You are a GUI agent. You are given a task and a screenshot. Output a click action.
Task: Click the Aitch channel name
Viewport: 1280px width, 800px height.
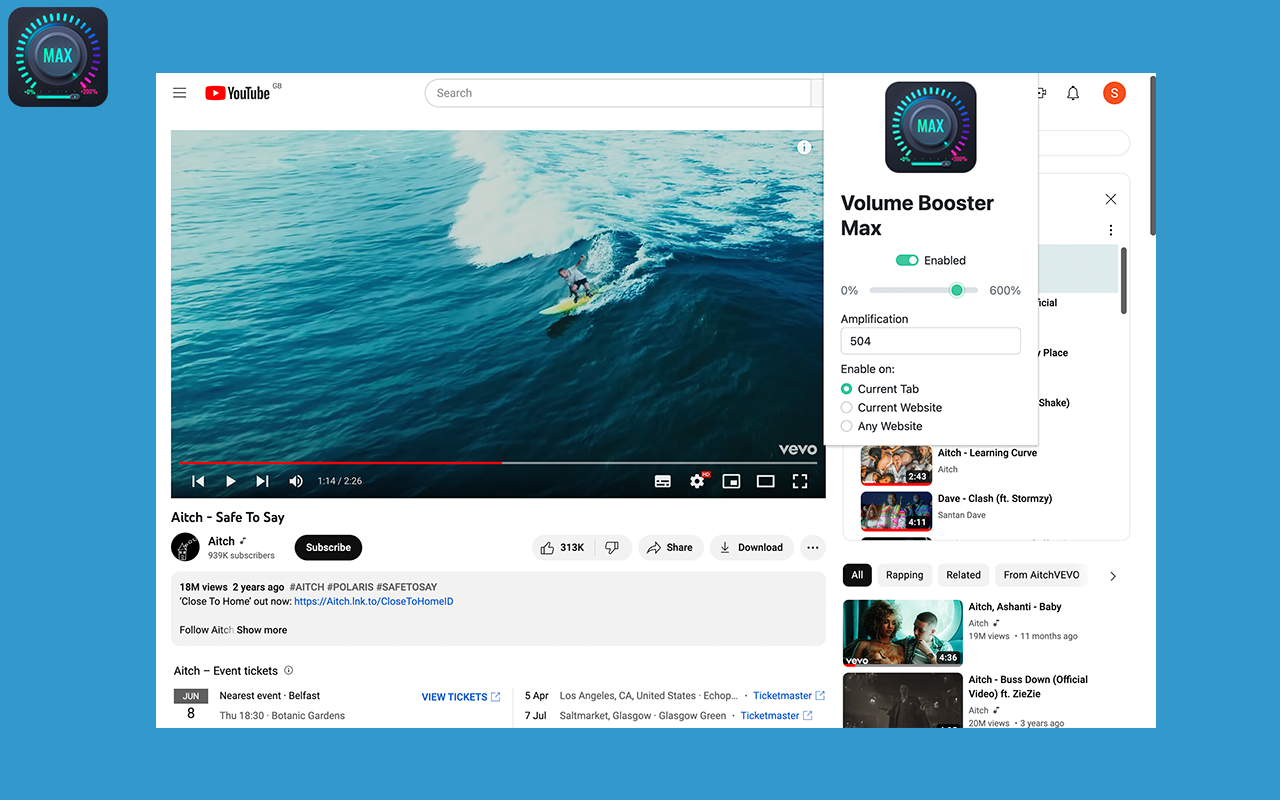(221, 541)
